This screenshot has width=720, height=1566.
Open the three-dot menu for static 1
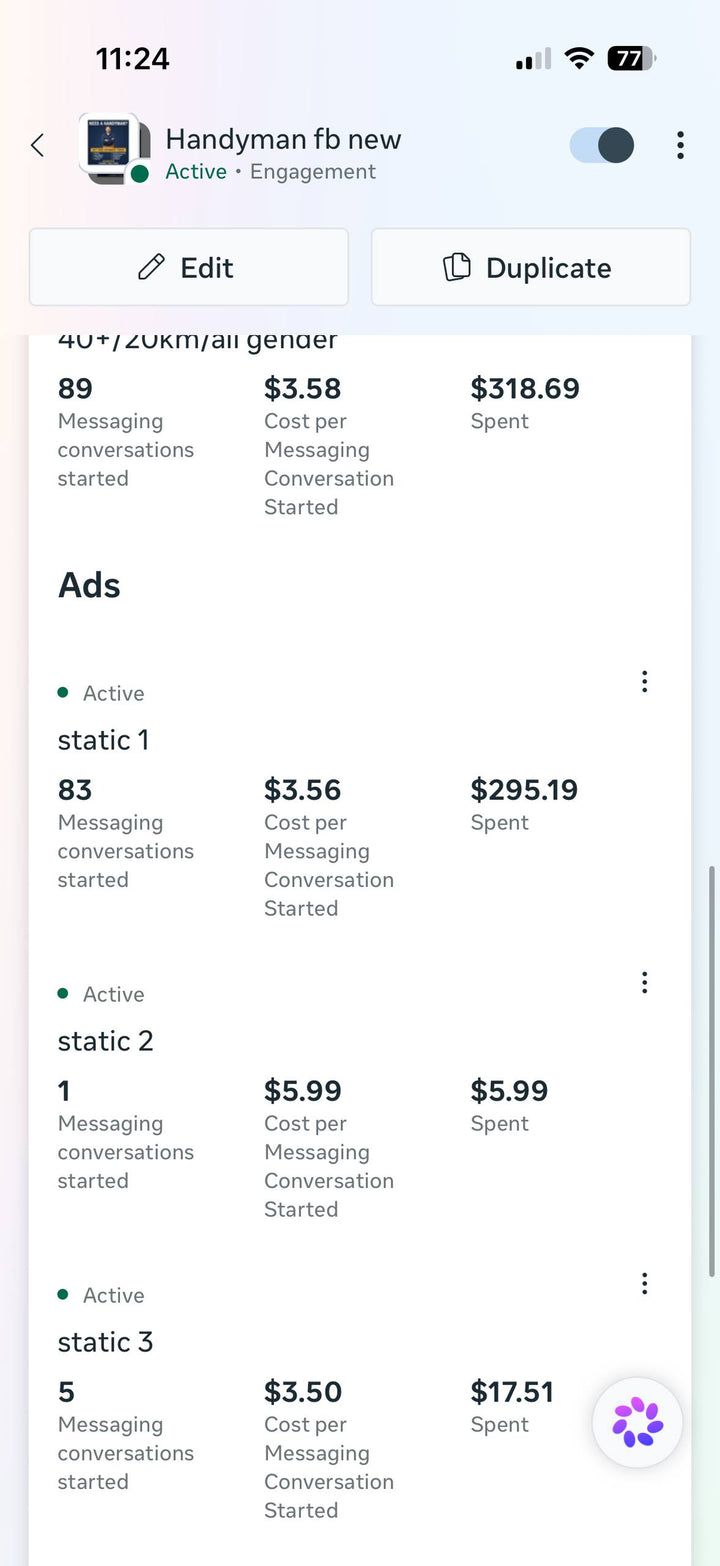[x=644, y=681]
